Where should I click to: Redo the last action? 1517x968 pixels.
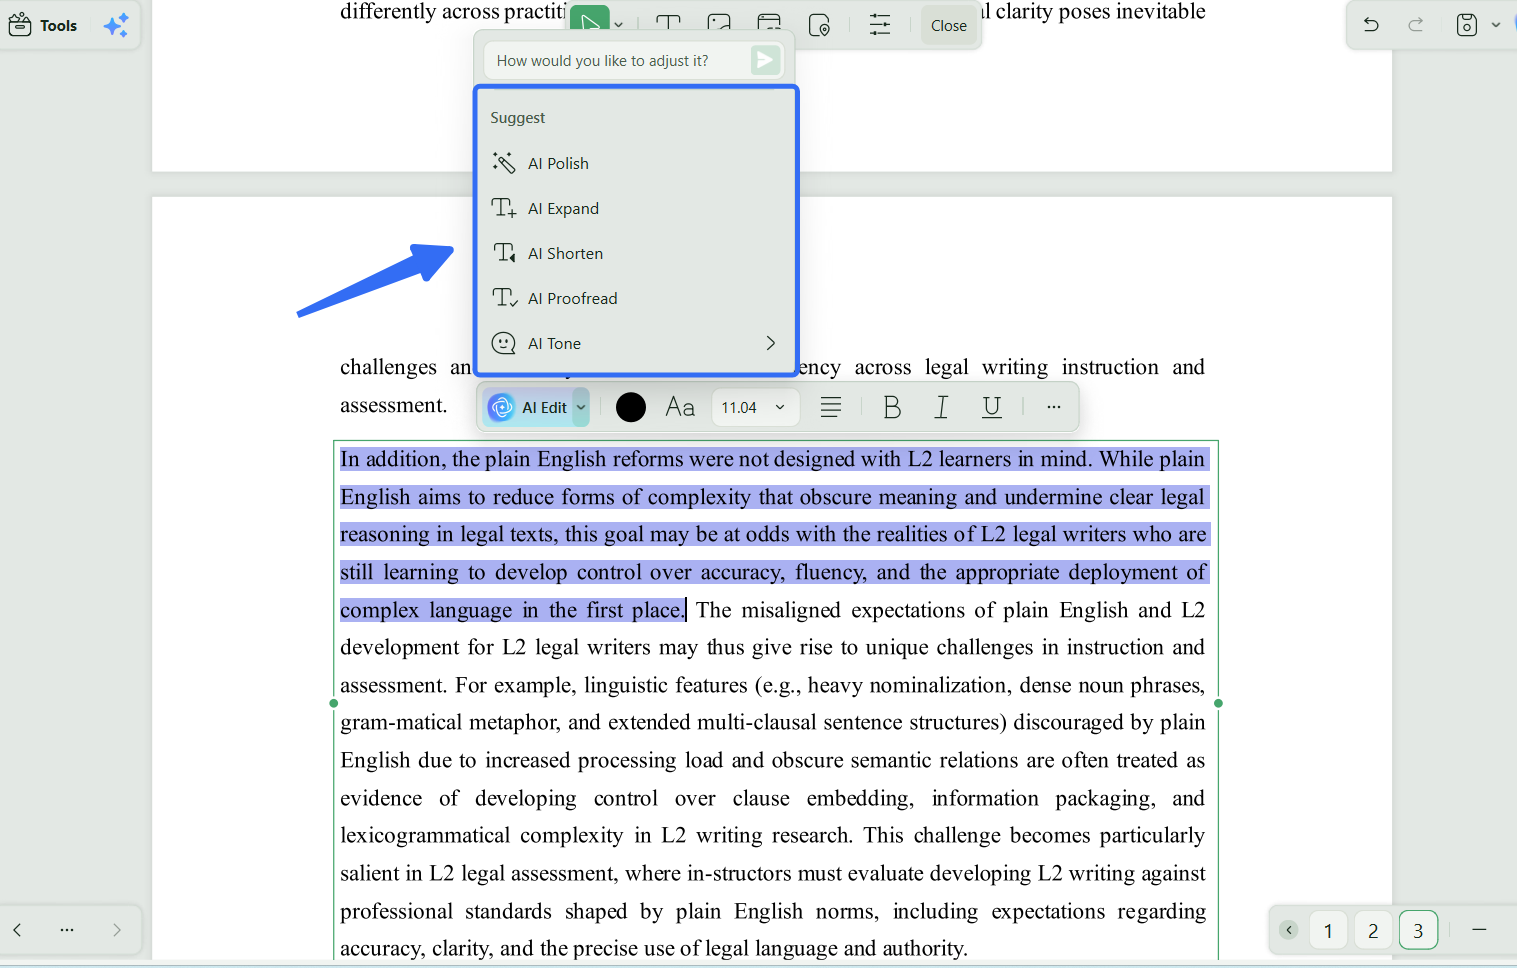click(1416, 25)
